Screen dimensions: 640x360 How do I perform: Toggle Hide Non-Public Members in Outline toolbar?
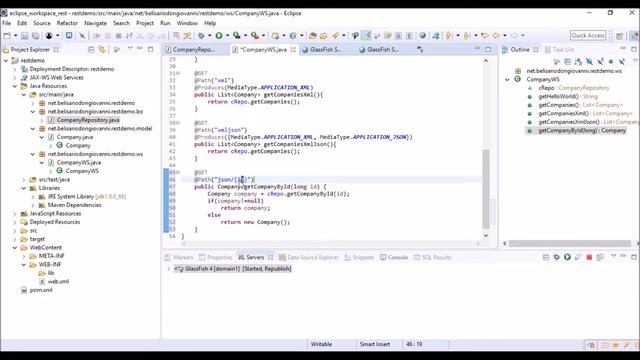click(611, 62)
